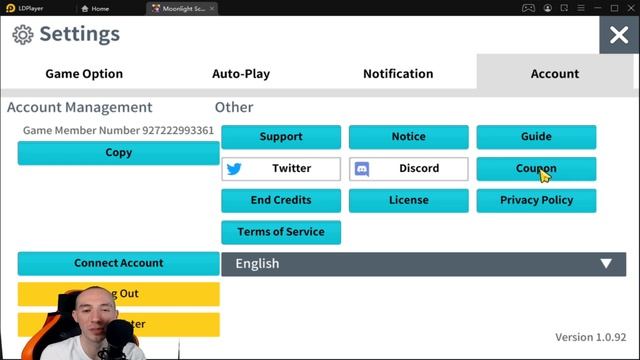Open the Discord link button
This screenshot has width=640, height=360.
point(409,169)
